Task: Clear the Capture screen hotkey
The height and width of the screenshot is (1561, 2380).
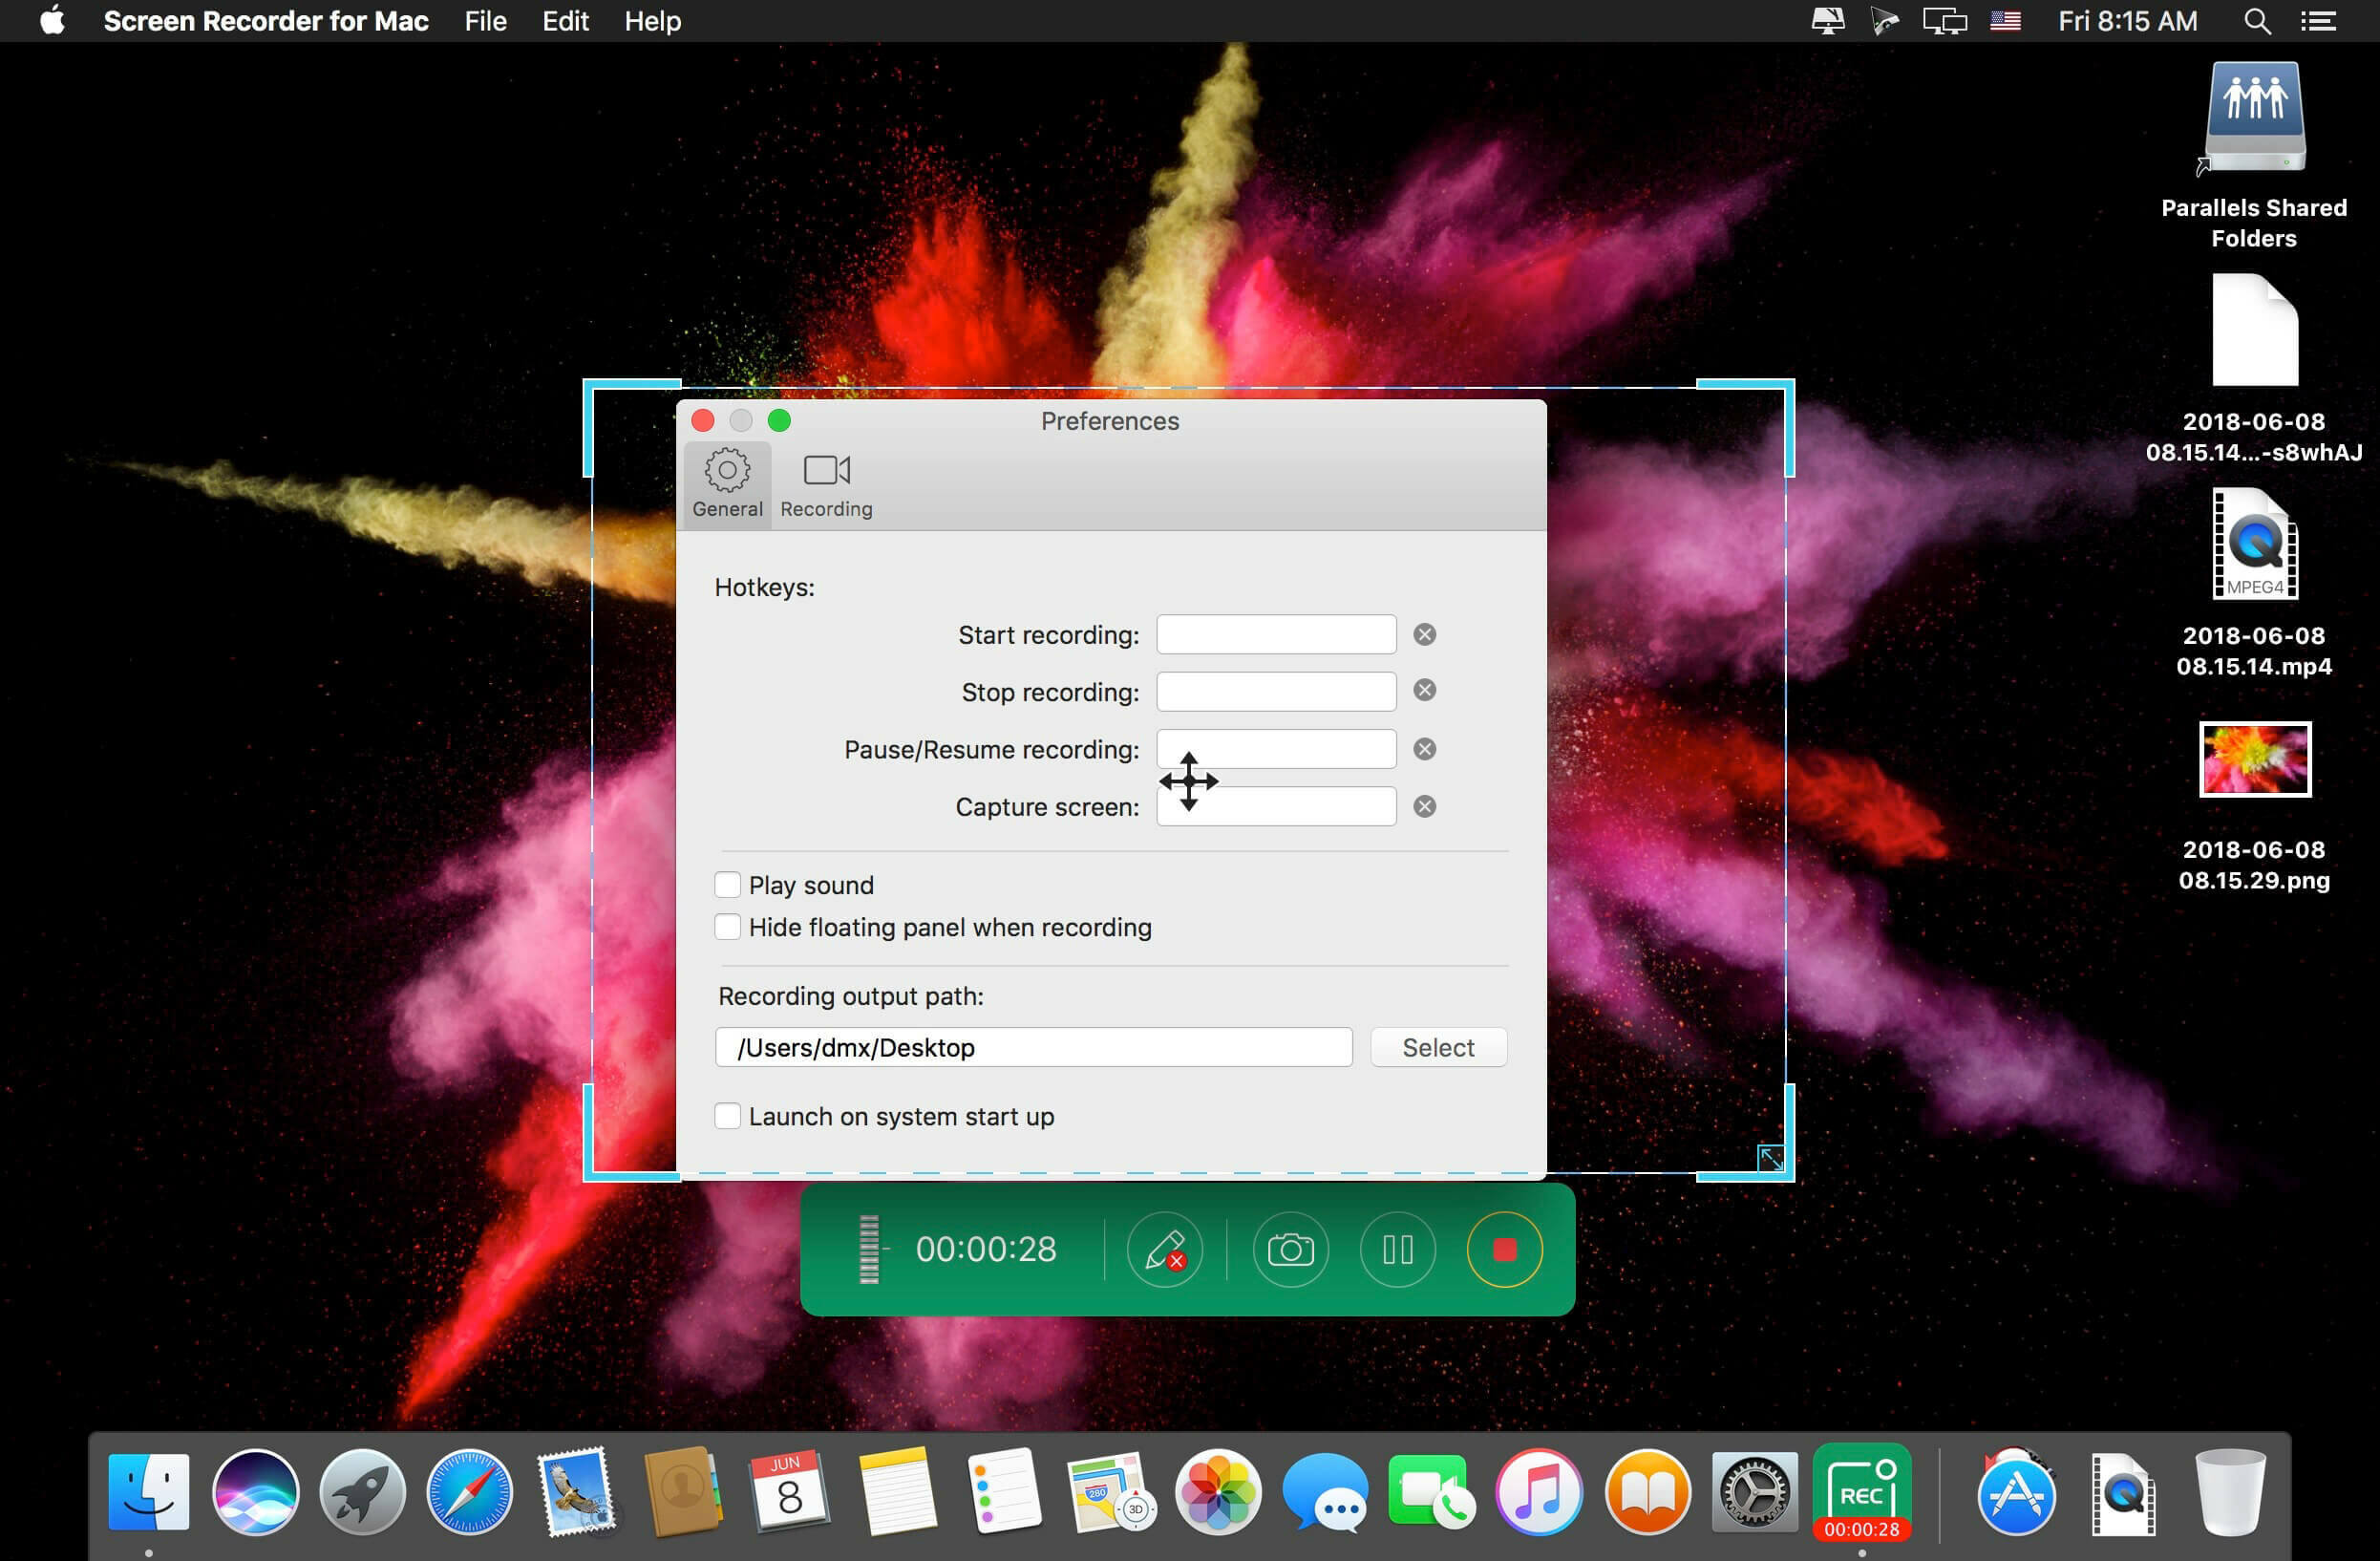Action: click(x=1424, y=806)
